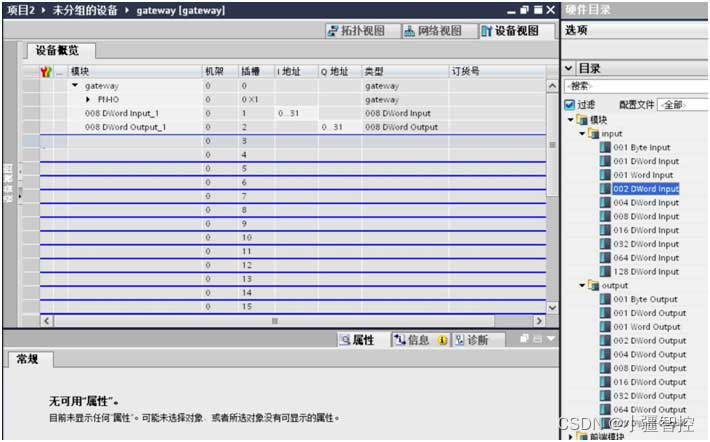
Task: Click the 032 DWord Output module icon
Action: (x=605, y=396)
